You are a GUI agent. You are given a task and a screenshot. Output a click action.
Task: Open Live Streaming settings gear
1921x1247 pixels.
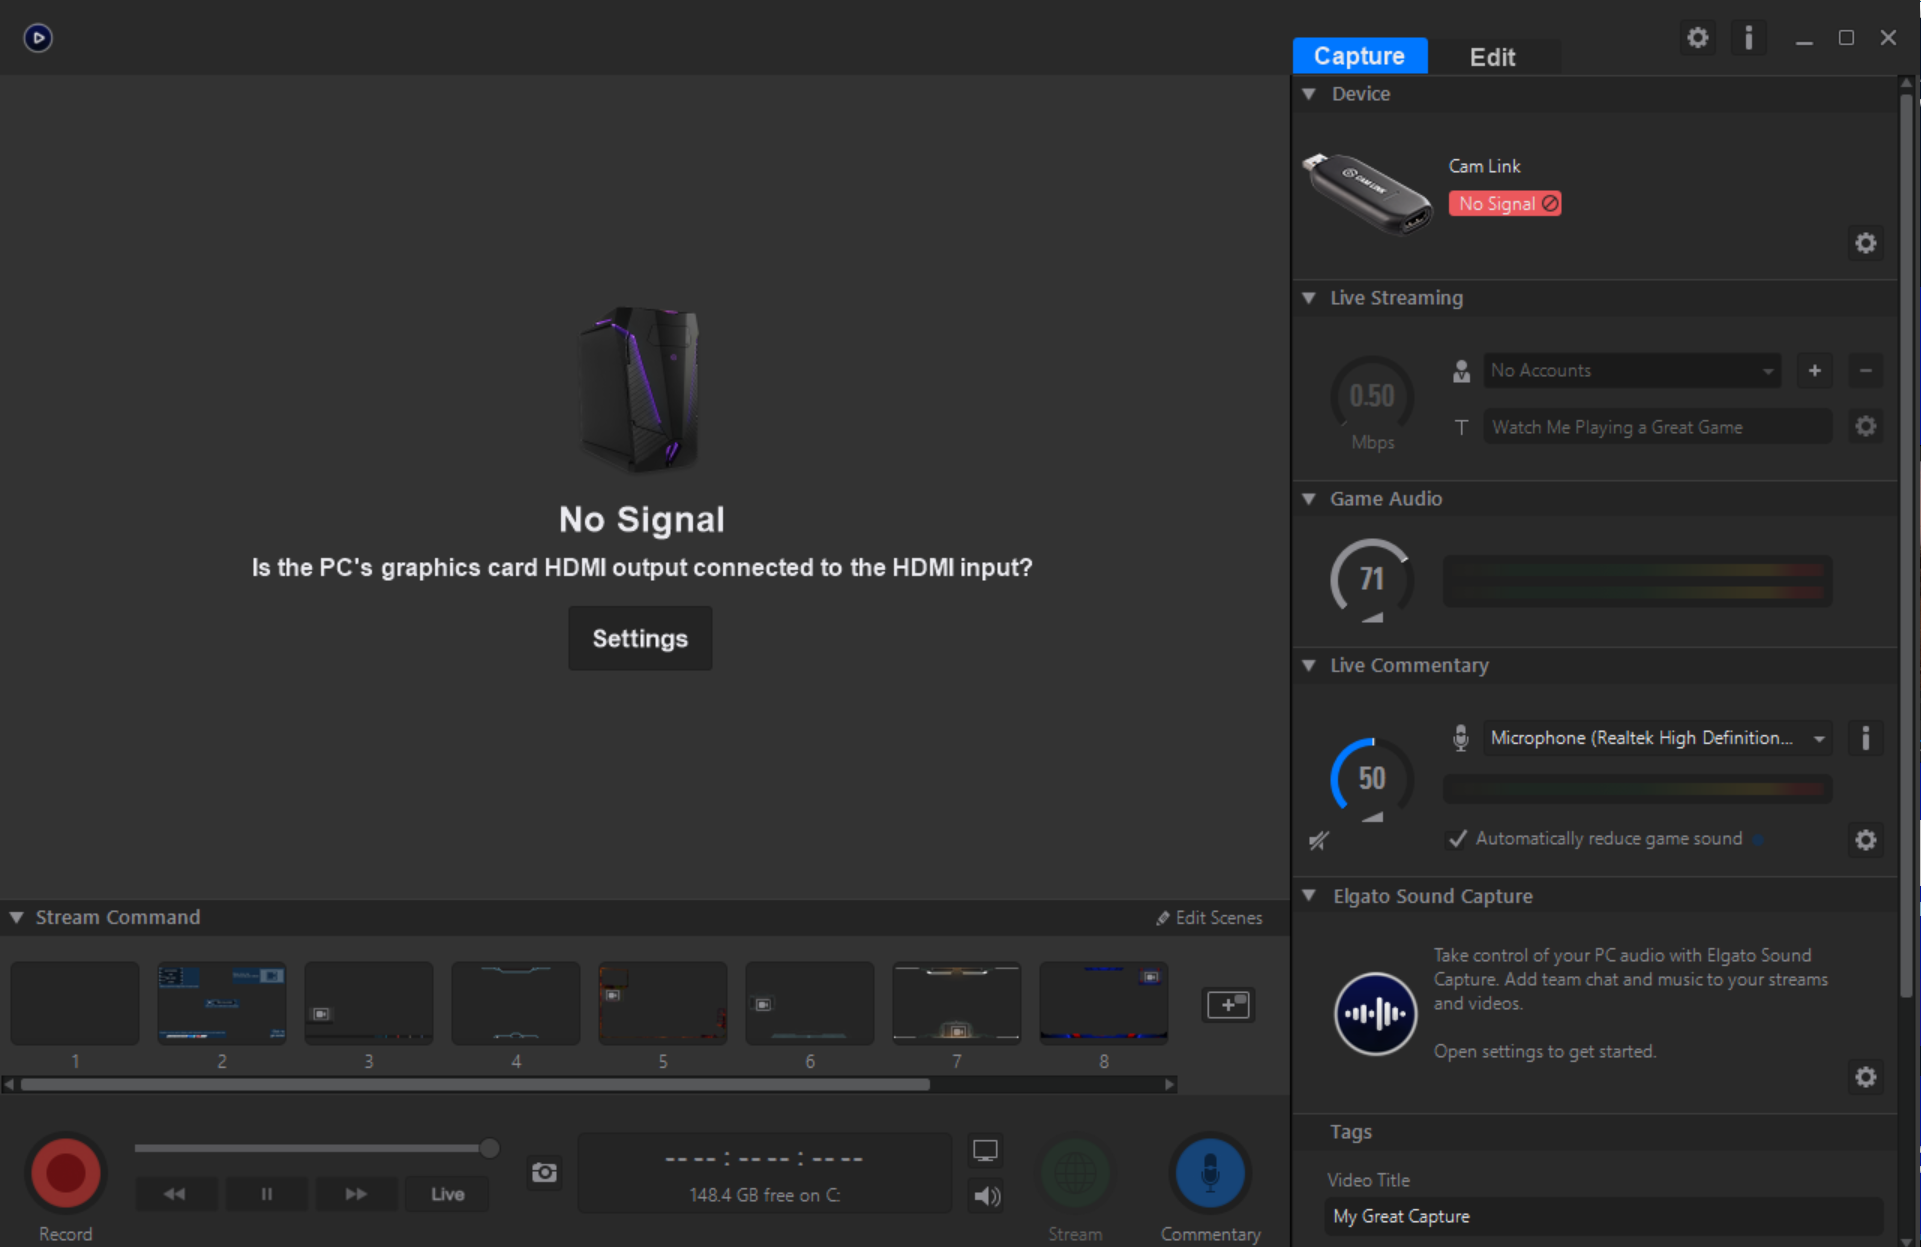pyautogui.click(x=1865, y=427)
